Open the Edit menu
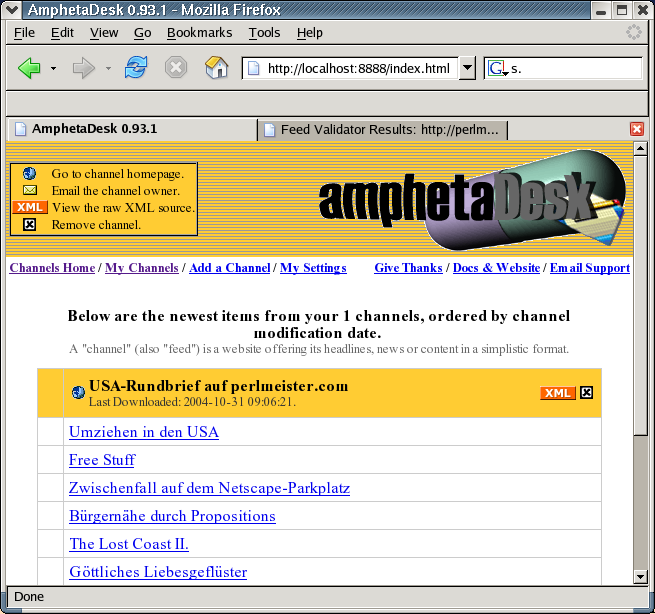This screenshot has height=614, width=655. click(62, 33)
